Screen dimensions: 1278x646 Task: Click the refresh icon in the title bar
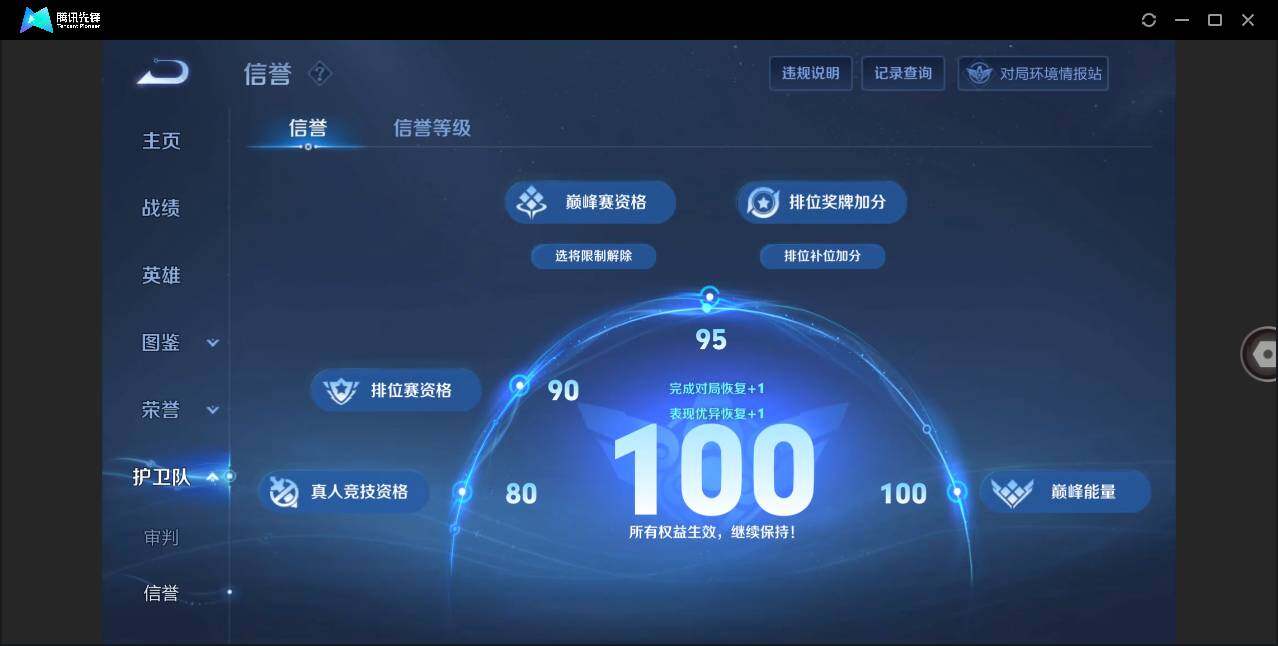click(x=1148, y=19)
